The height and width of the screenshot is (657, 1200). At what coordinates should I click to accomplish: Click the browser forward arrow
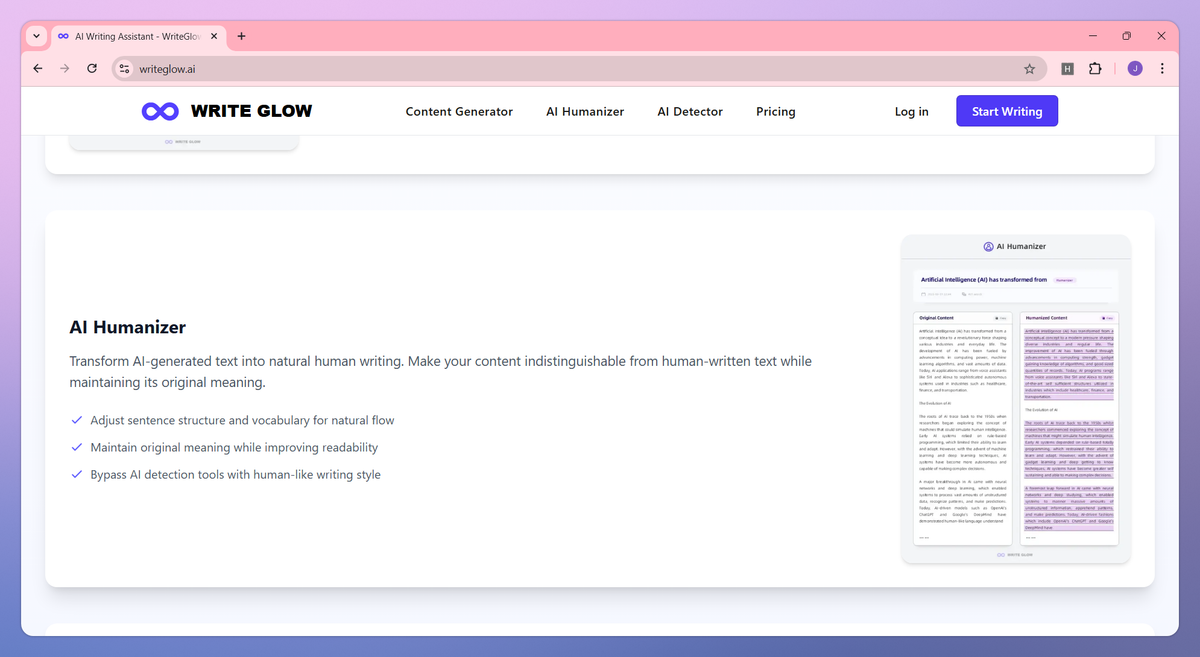(65, 69)
